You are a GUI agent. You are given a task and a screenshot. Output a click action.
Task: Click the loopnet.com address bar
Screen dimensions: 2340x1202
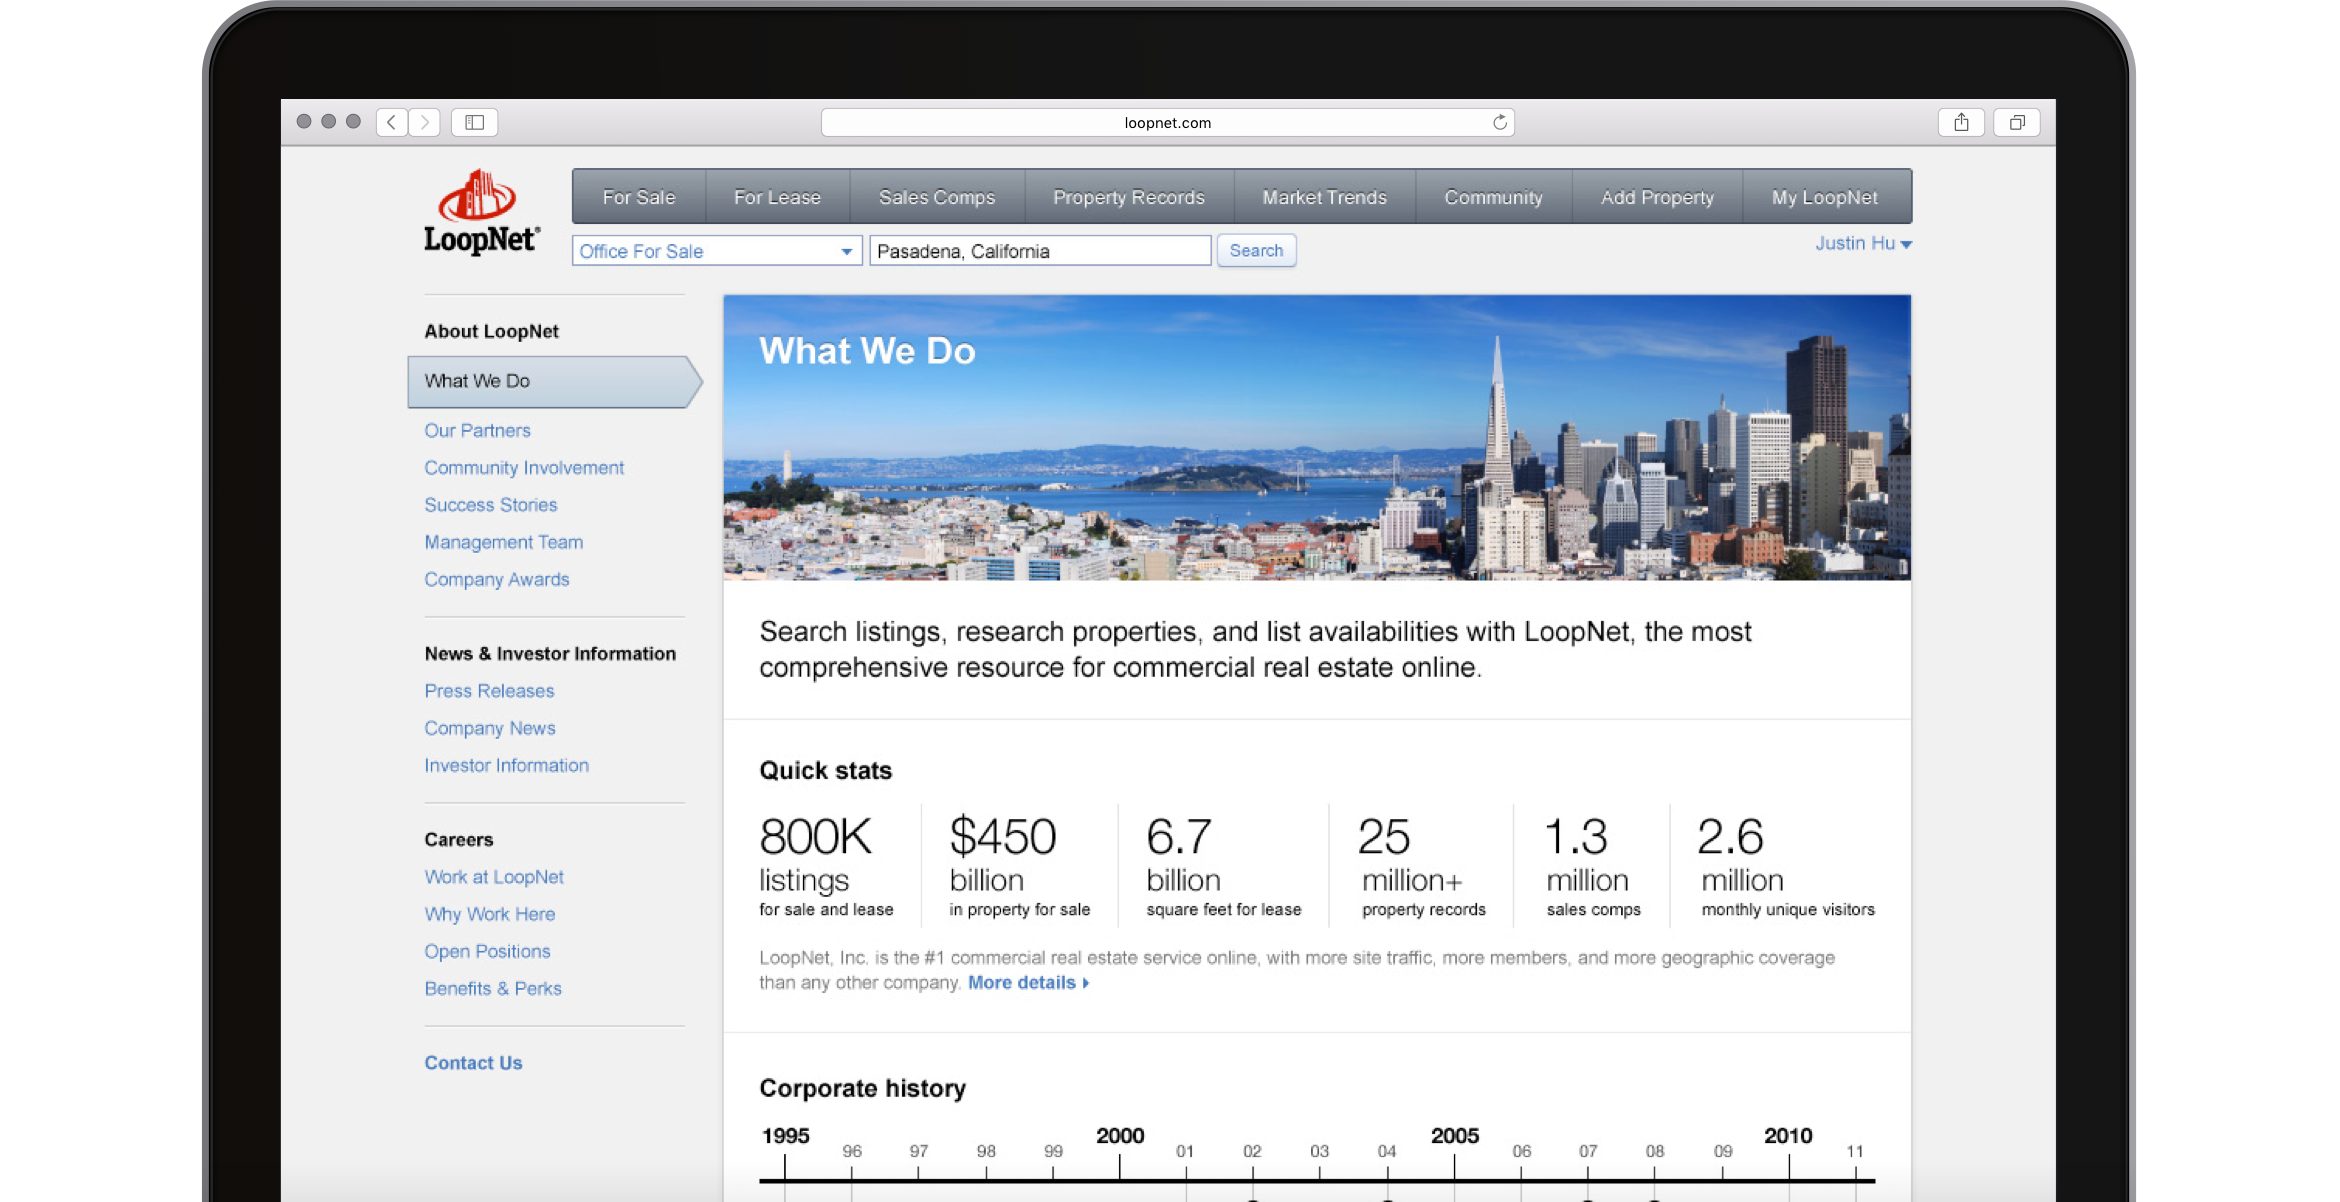point(1167,122)
